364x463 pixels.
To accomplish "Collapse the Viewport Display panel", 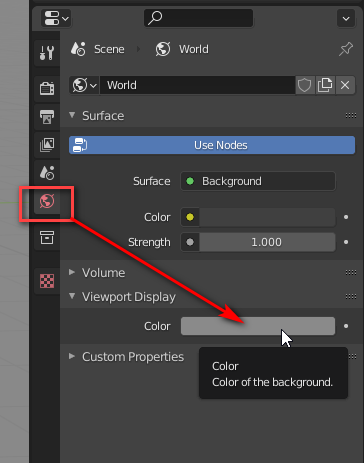I will 72,296.
